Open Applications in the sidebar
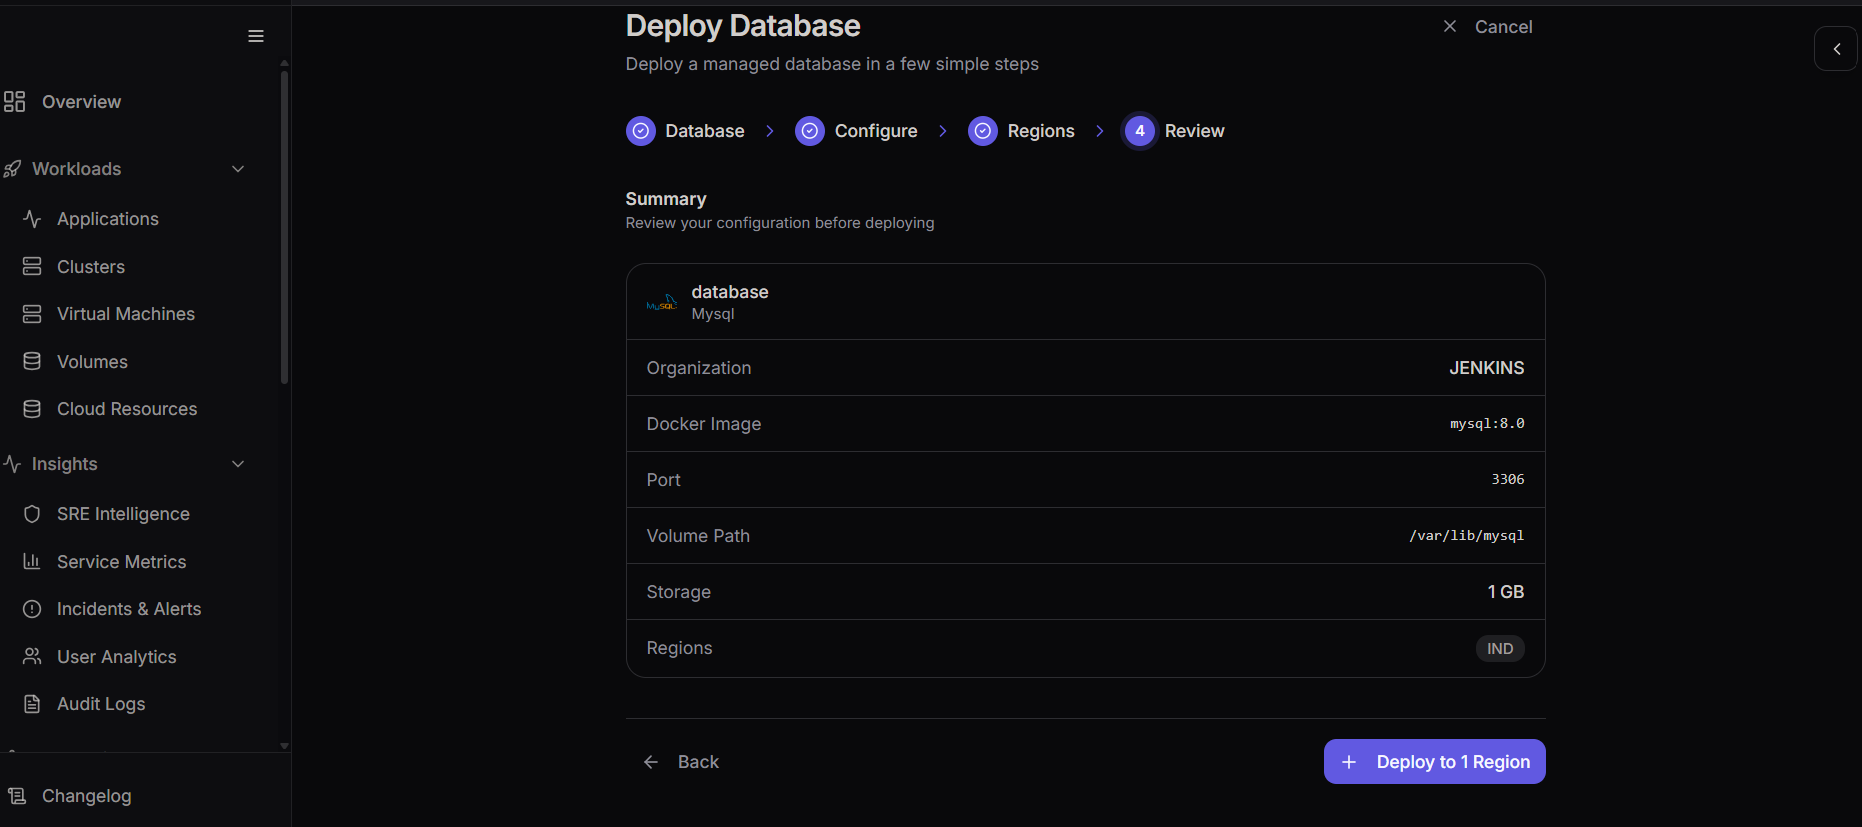This screenshot has height=827, width=1862. [x=108, y=219]
